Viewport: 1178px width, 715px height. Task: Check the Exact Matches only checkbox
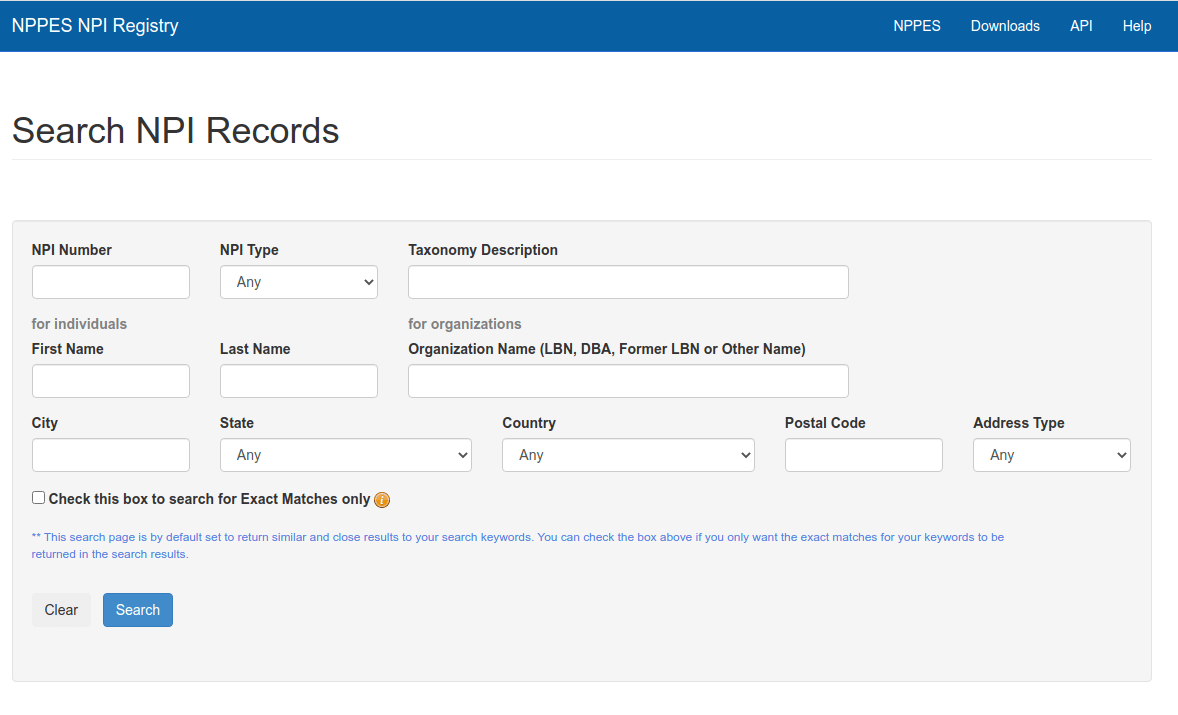pos(39,498)
